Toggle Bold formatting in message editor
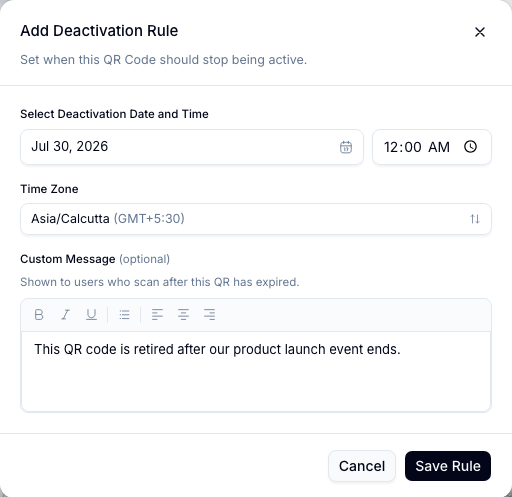This screenshot has width=512, height=497. click(39, 315)
